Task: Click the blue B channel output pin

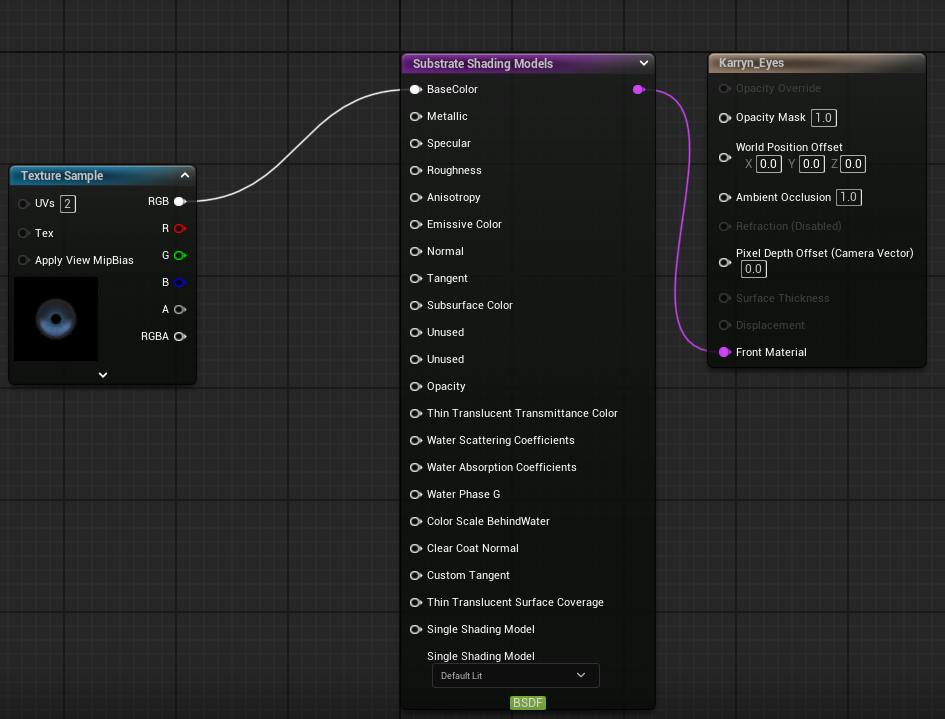Action: coord(180,283)
